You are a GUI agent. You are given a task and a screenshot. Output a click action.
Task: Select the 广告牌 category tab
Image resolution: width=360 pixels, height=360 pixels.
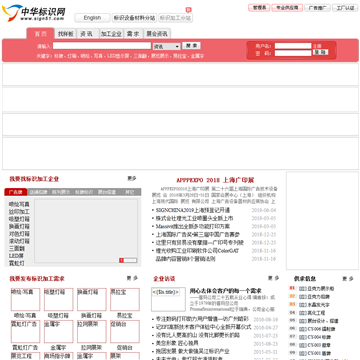(16, 192)
